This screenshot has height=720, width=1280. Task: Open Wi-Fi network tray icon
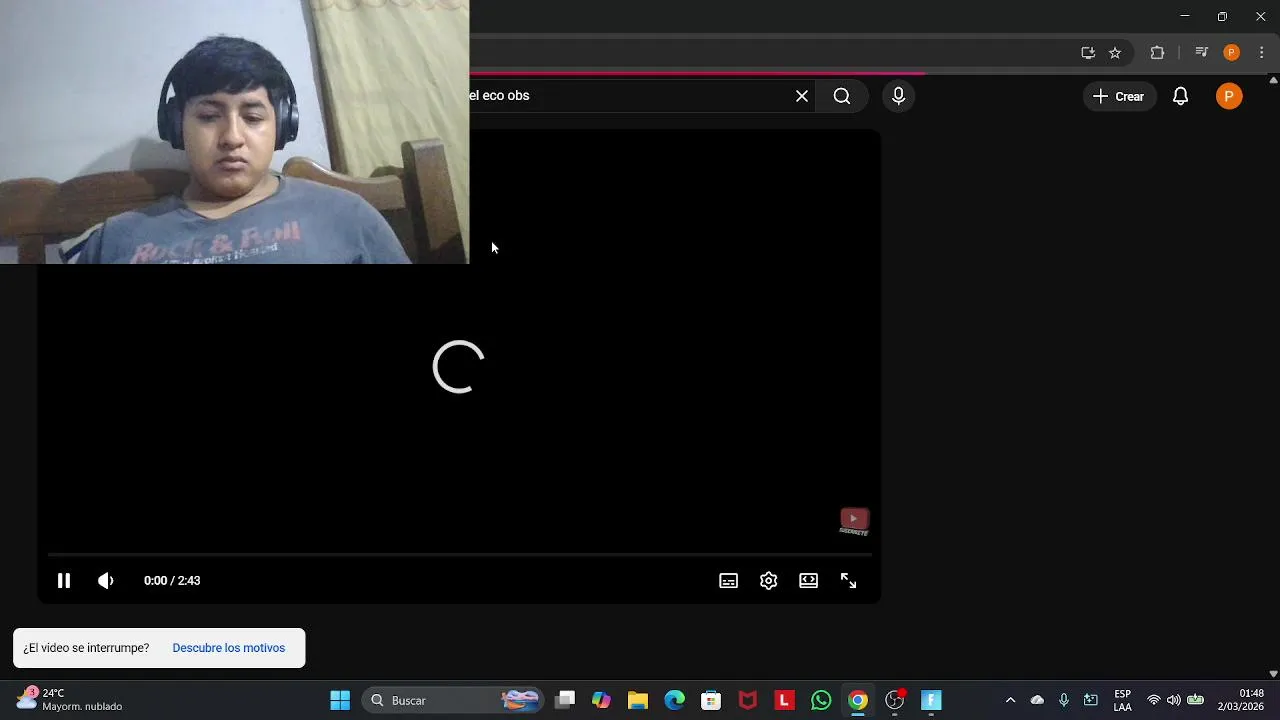coord(1154,700)
